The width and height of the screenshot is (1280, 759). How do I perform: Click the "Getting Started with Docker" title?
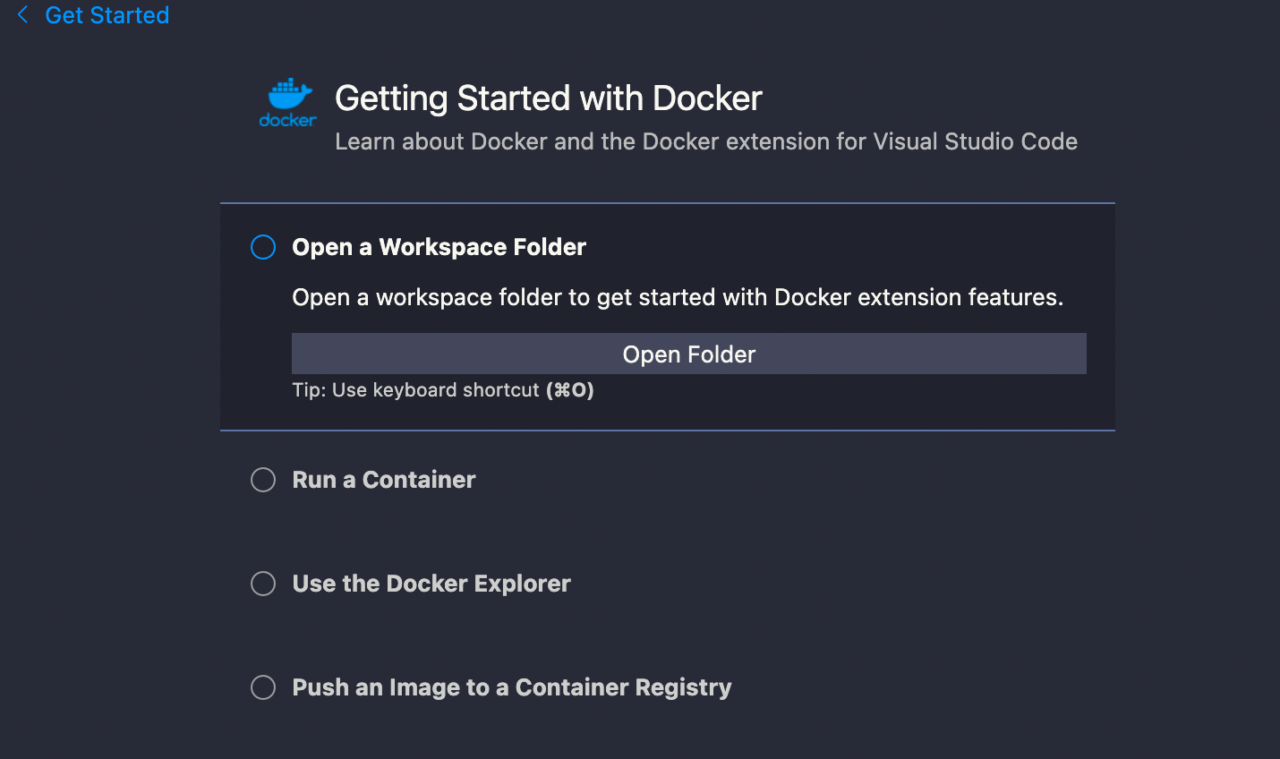[x=548, y=98]
